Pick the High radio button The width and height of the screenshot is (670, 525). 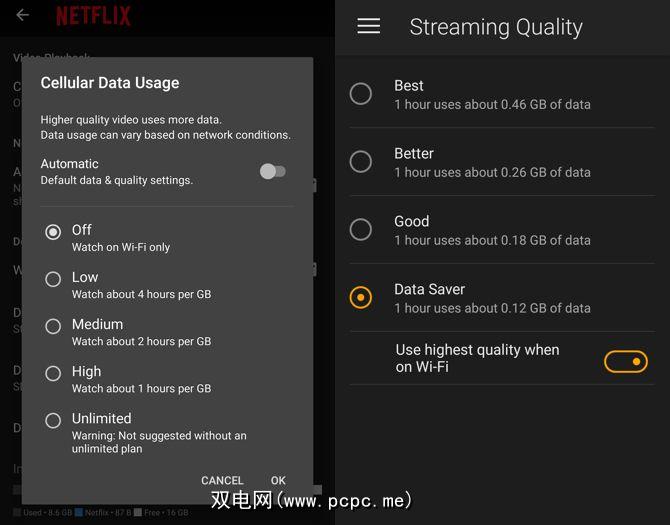(53, 373)
